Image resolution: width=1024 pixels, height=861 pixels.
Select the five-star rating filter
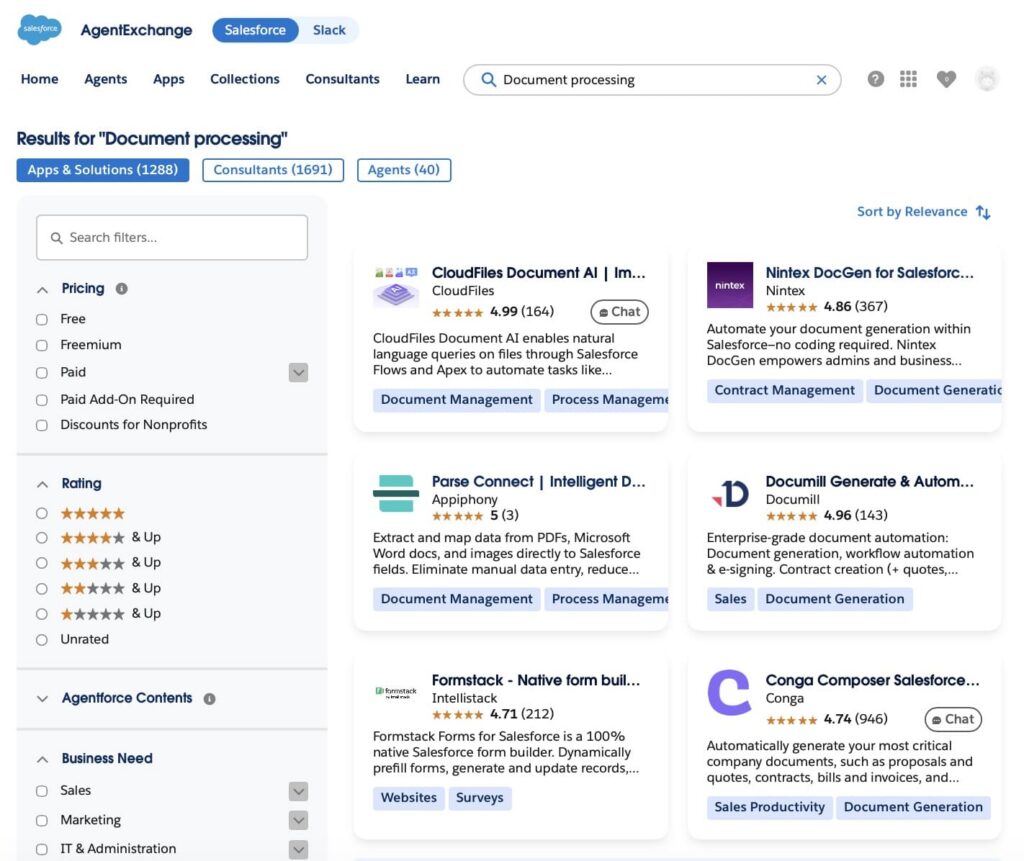(42, 513)
